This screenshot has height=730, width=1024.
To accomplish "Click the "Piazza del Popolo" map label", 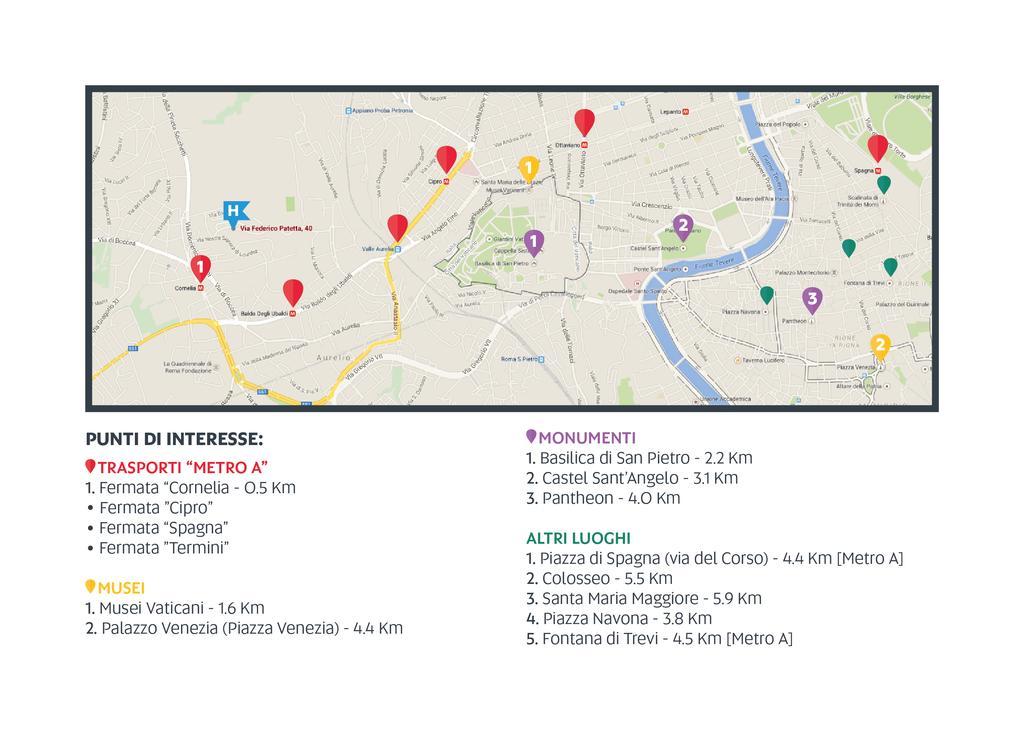I will coord(778,124).
